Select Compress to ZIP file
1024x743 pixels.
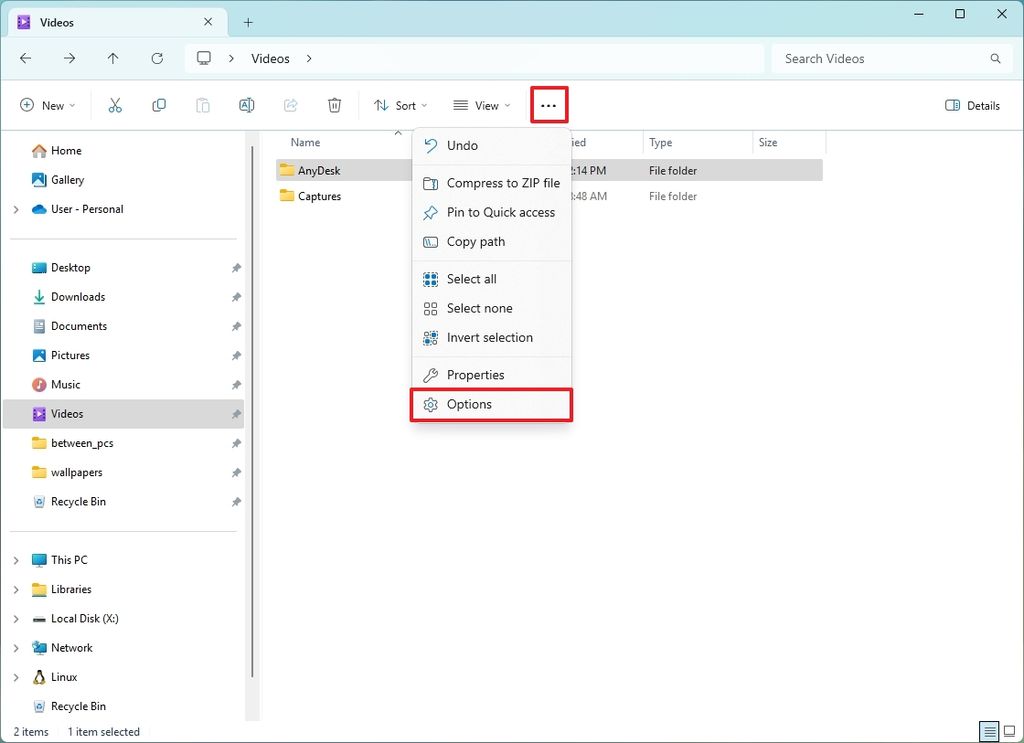tap(492, 183)
